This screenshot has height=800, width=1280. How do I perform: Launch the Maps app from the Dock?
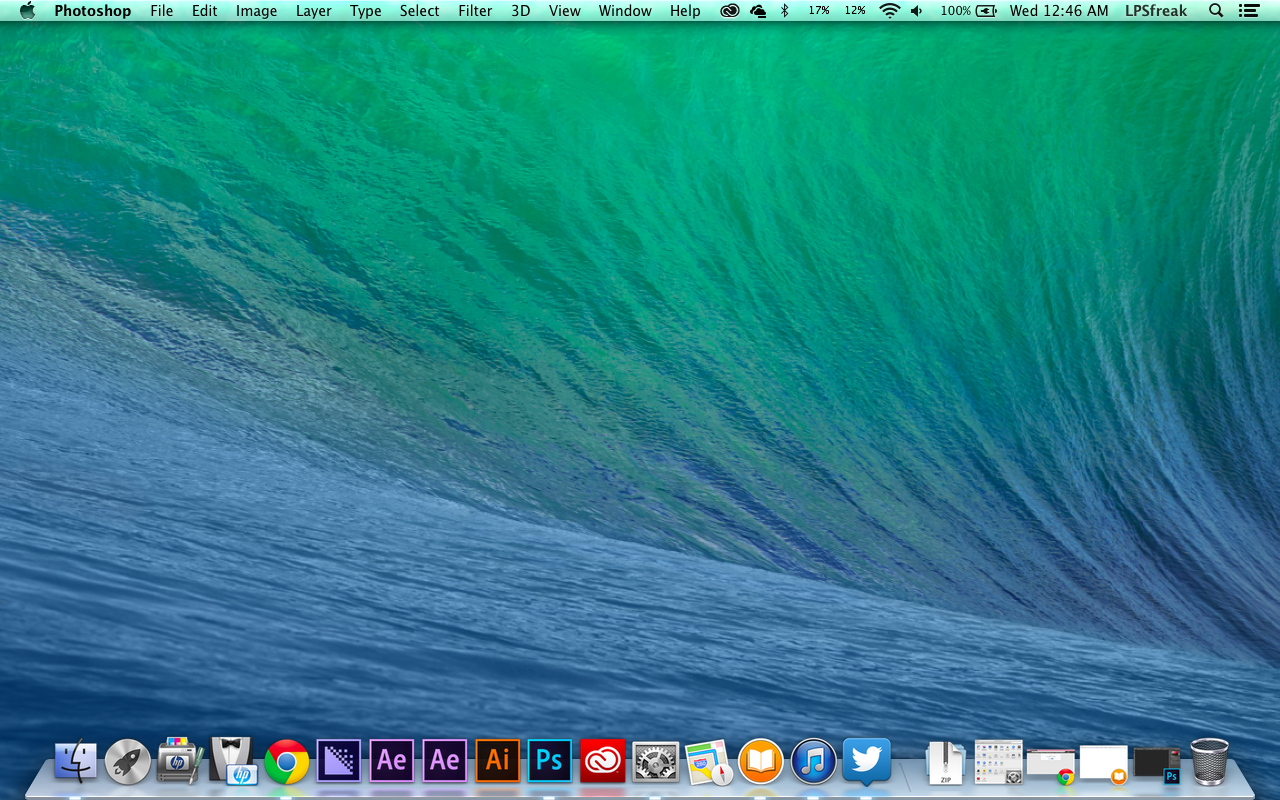pos(709,762)
